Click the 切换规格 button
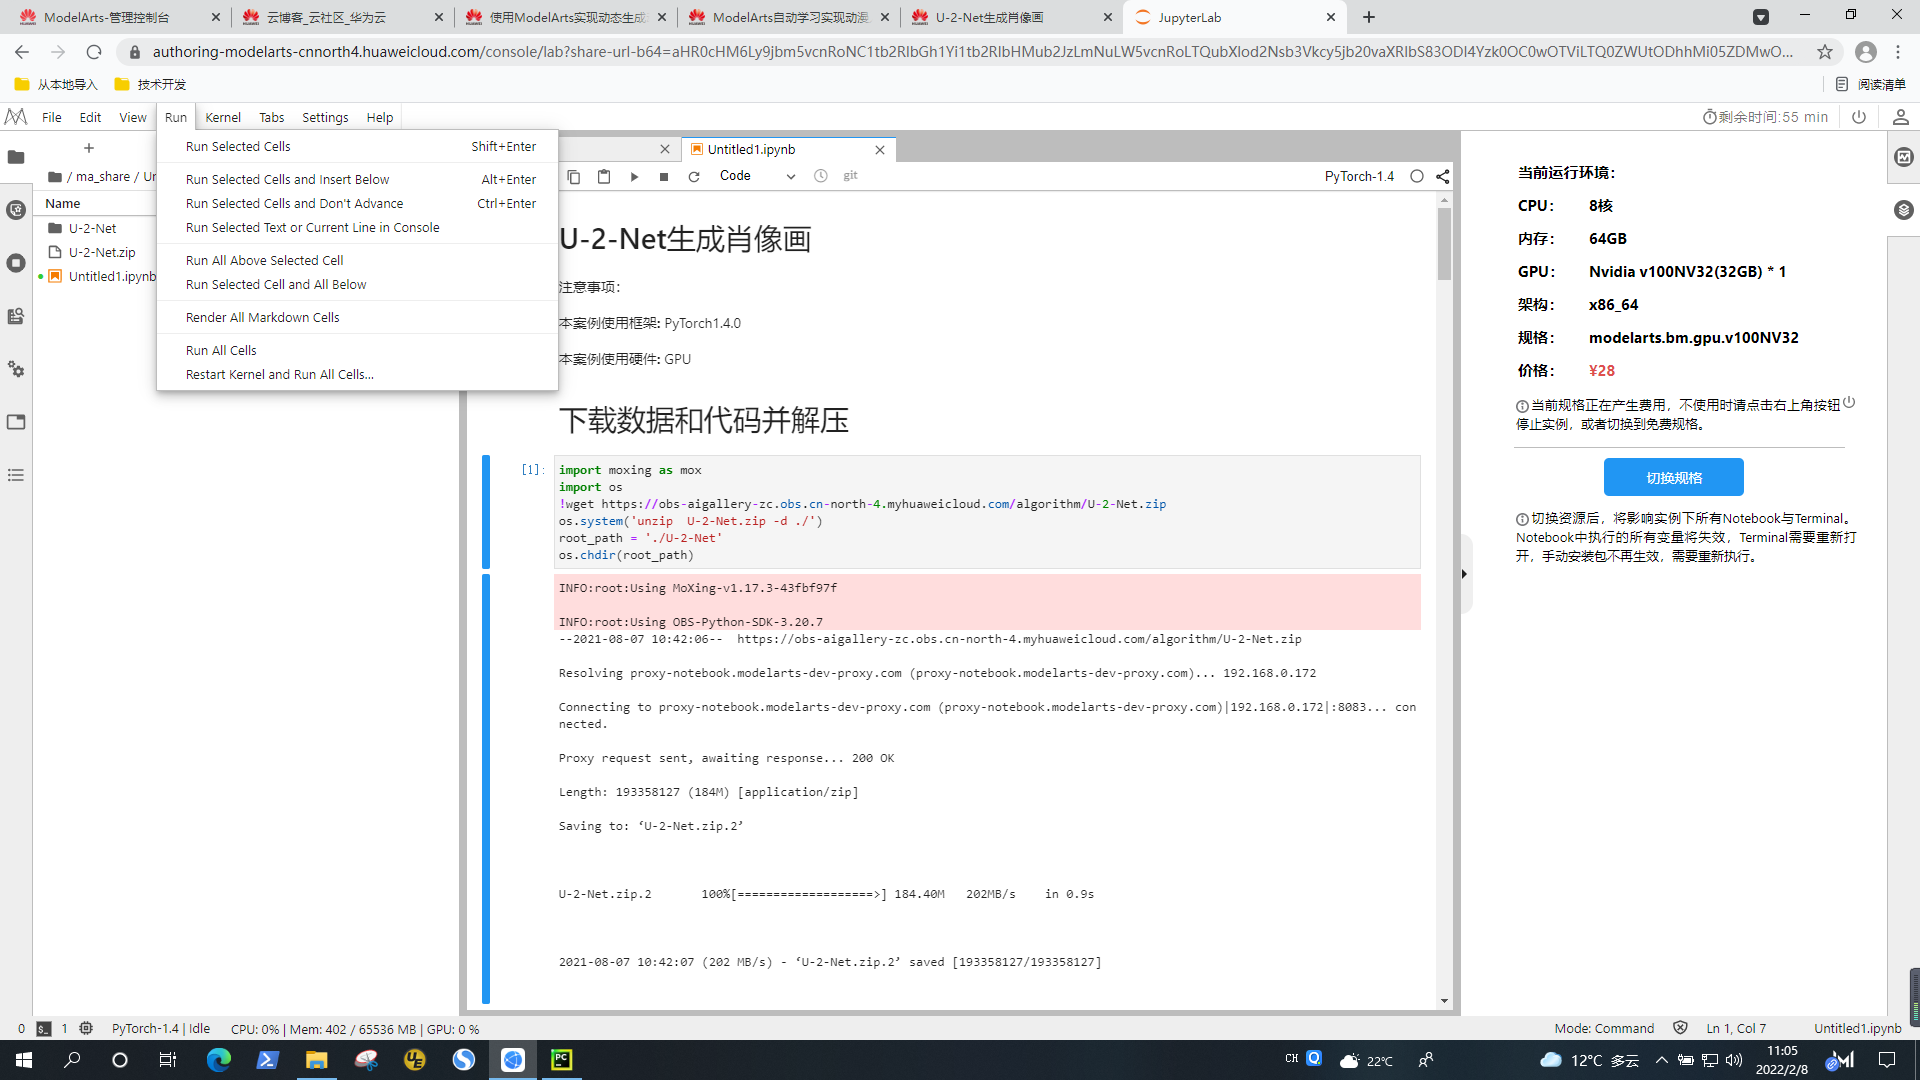Viewport: 1920px width, 1080px height. (1673, 477)
